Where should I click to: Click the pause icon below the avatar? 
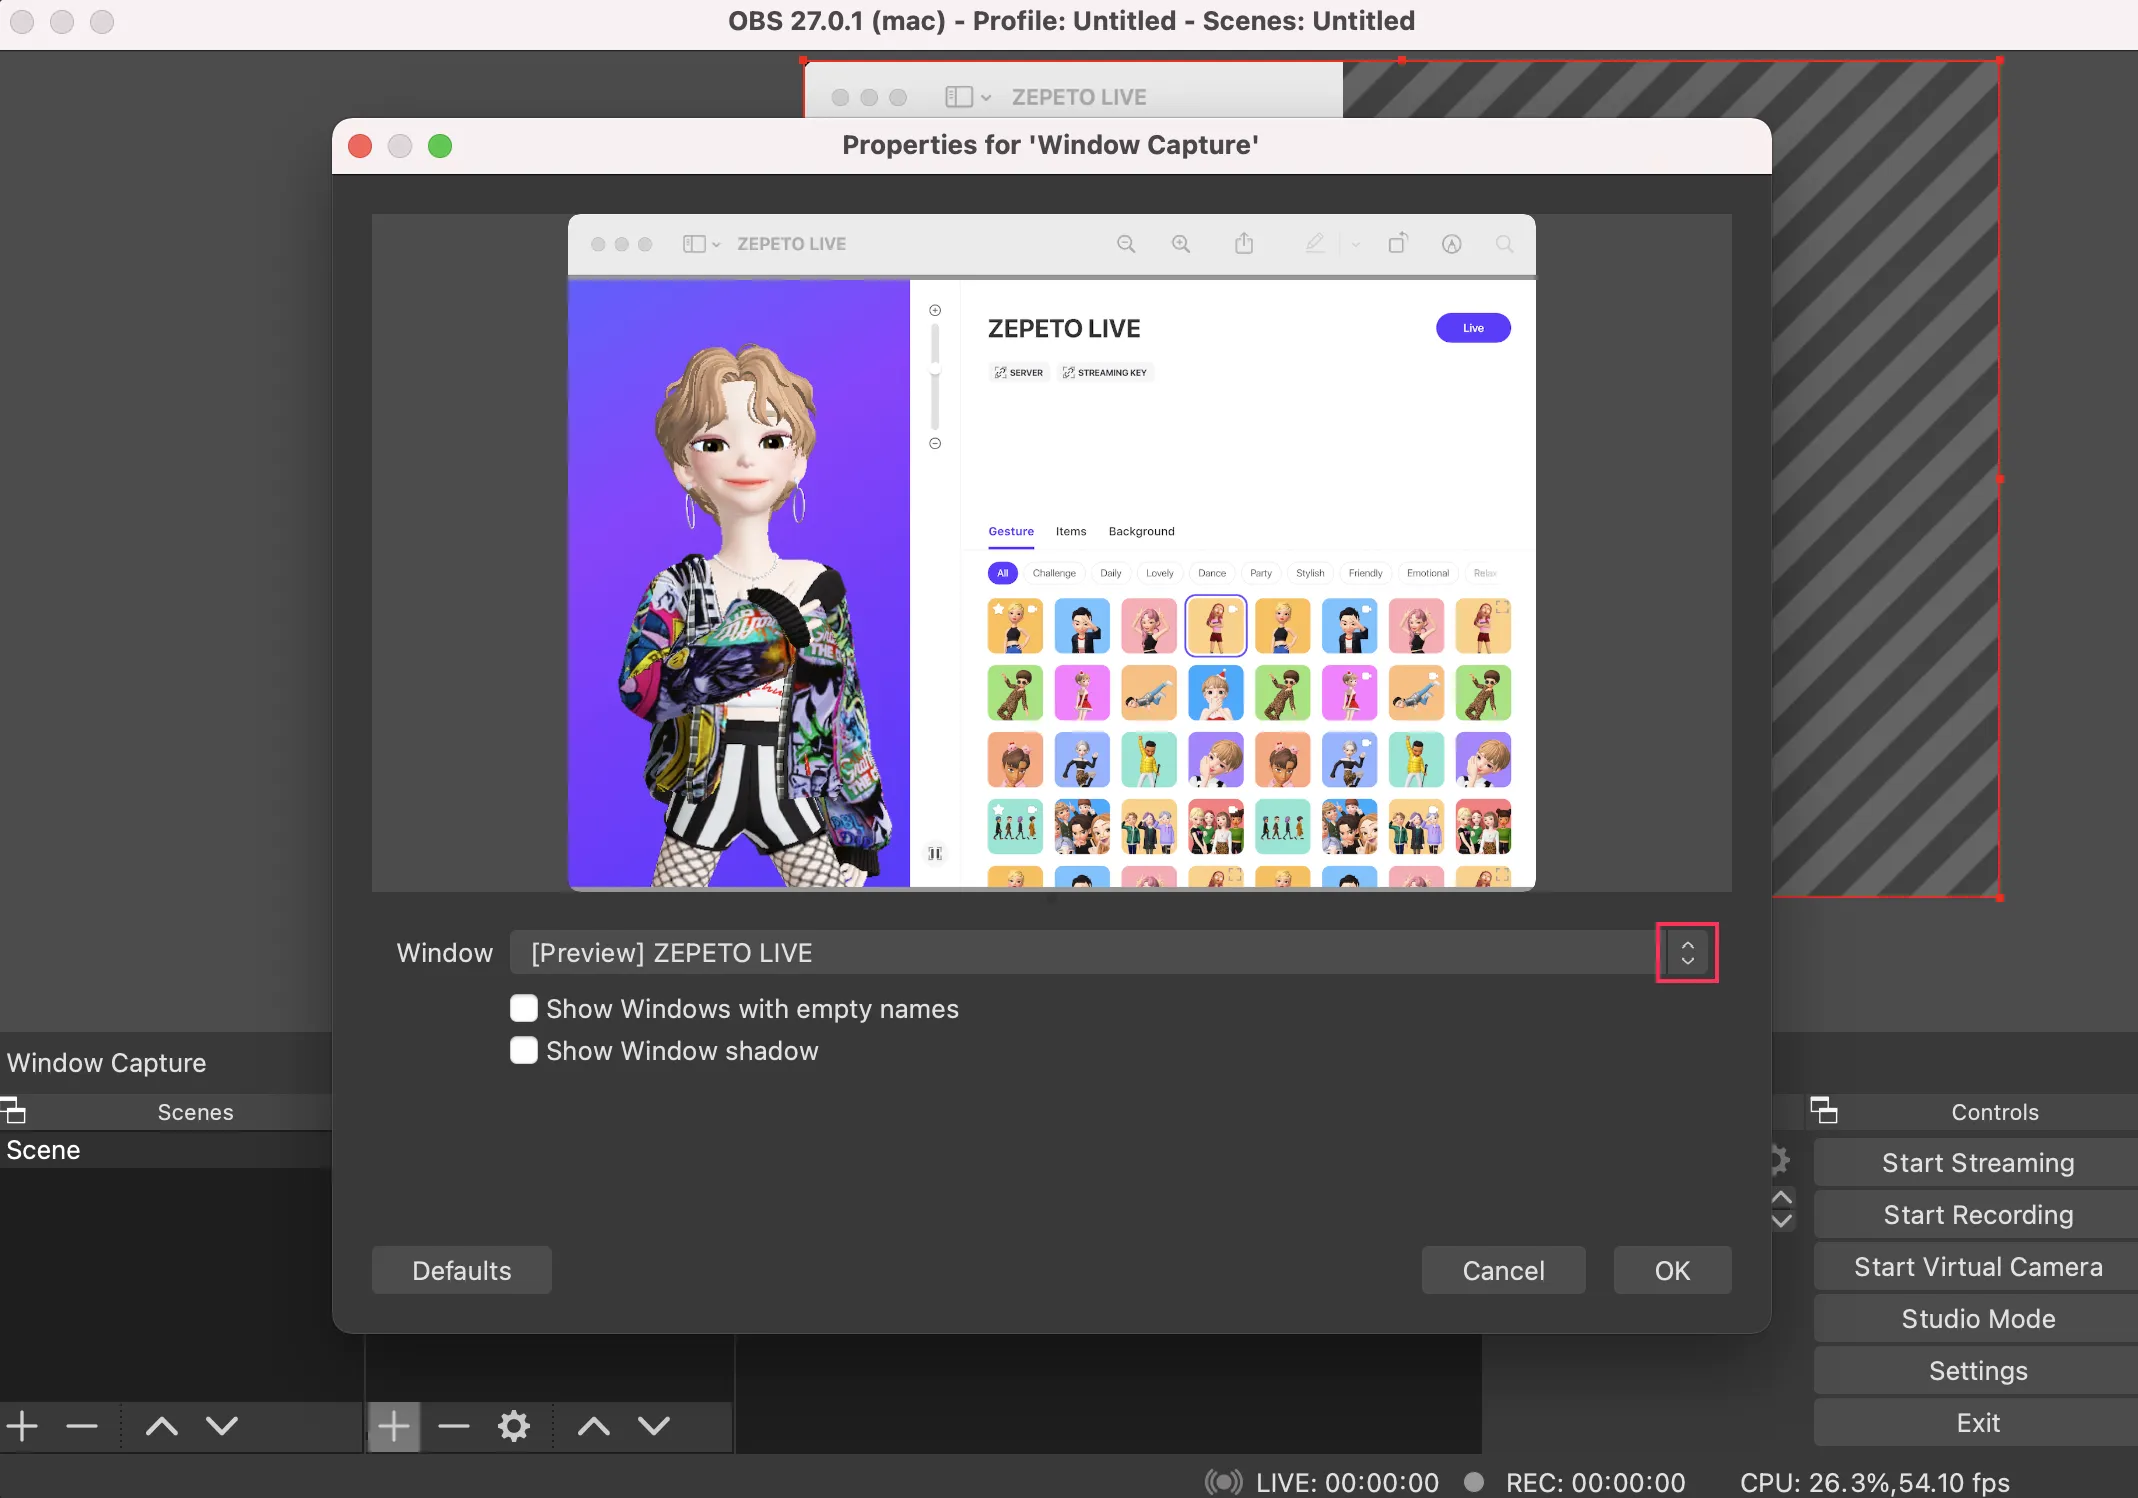point(935,853)
